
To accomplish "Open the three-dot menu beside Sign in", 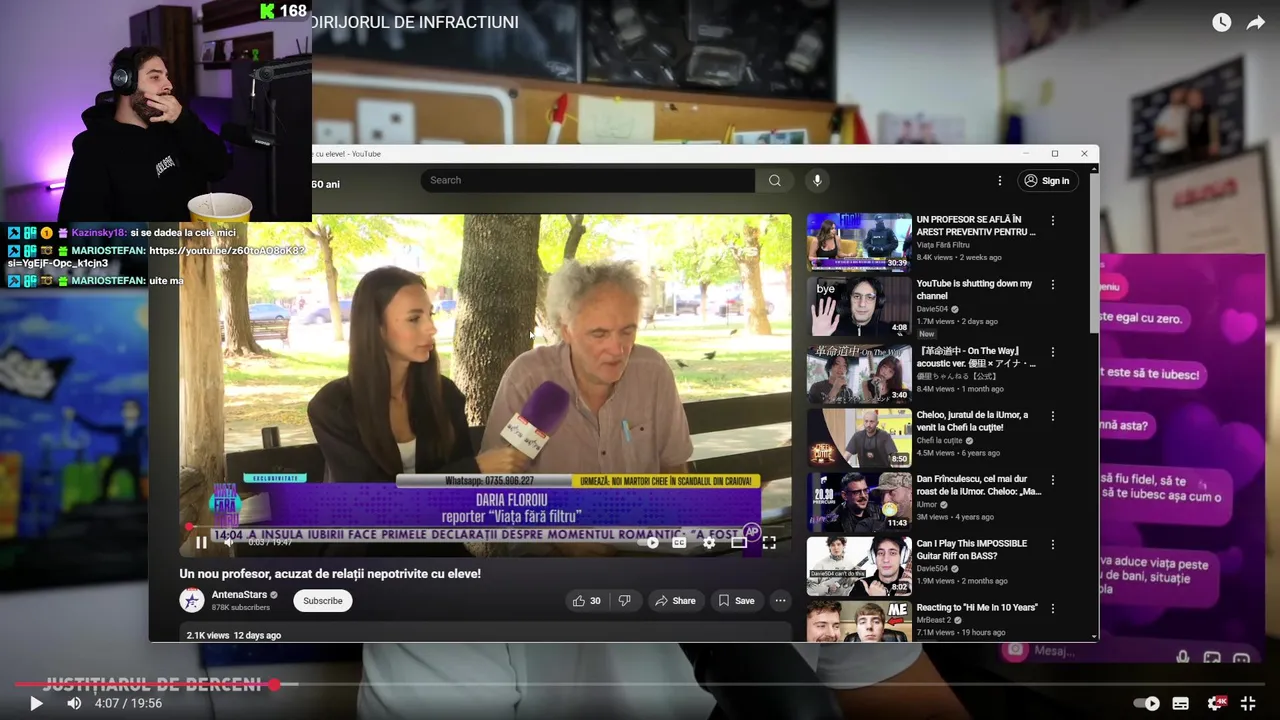I will (x=999, y=180).
